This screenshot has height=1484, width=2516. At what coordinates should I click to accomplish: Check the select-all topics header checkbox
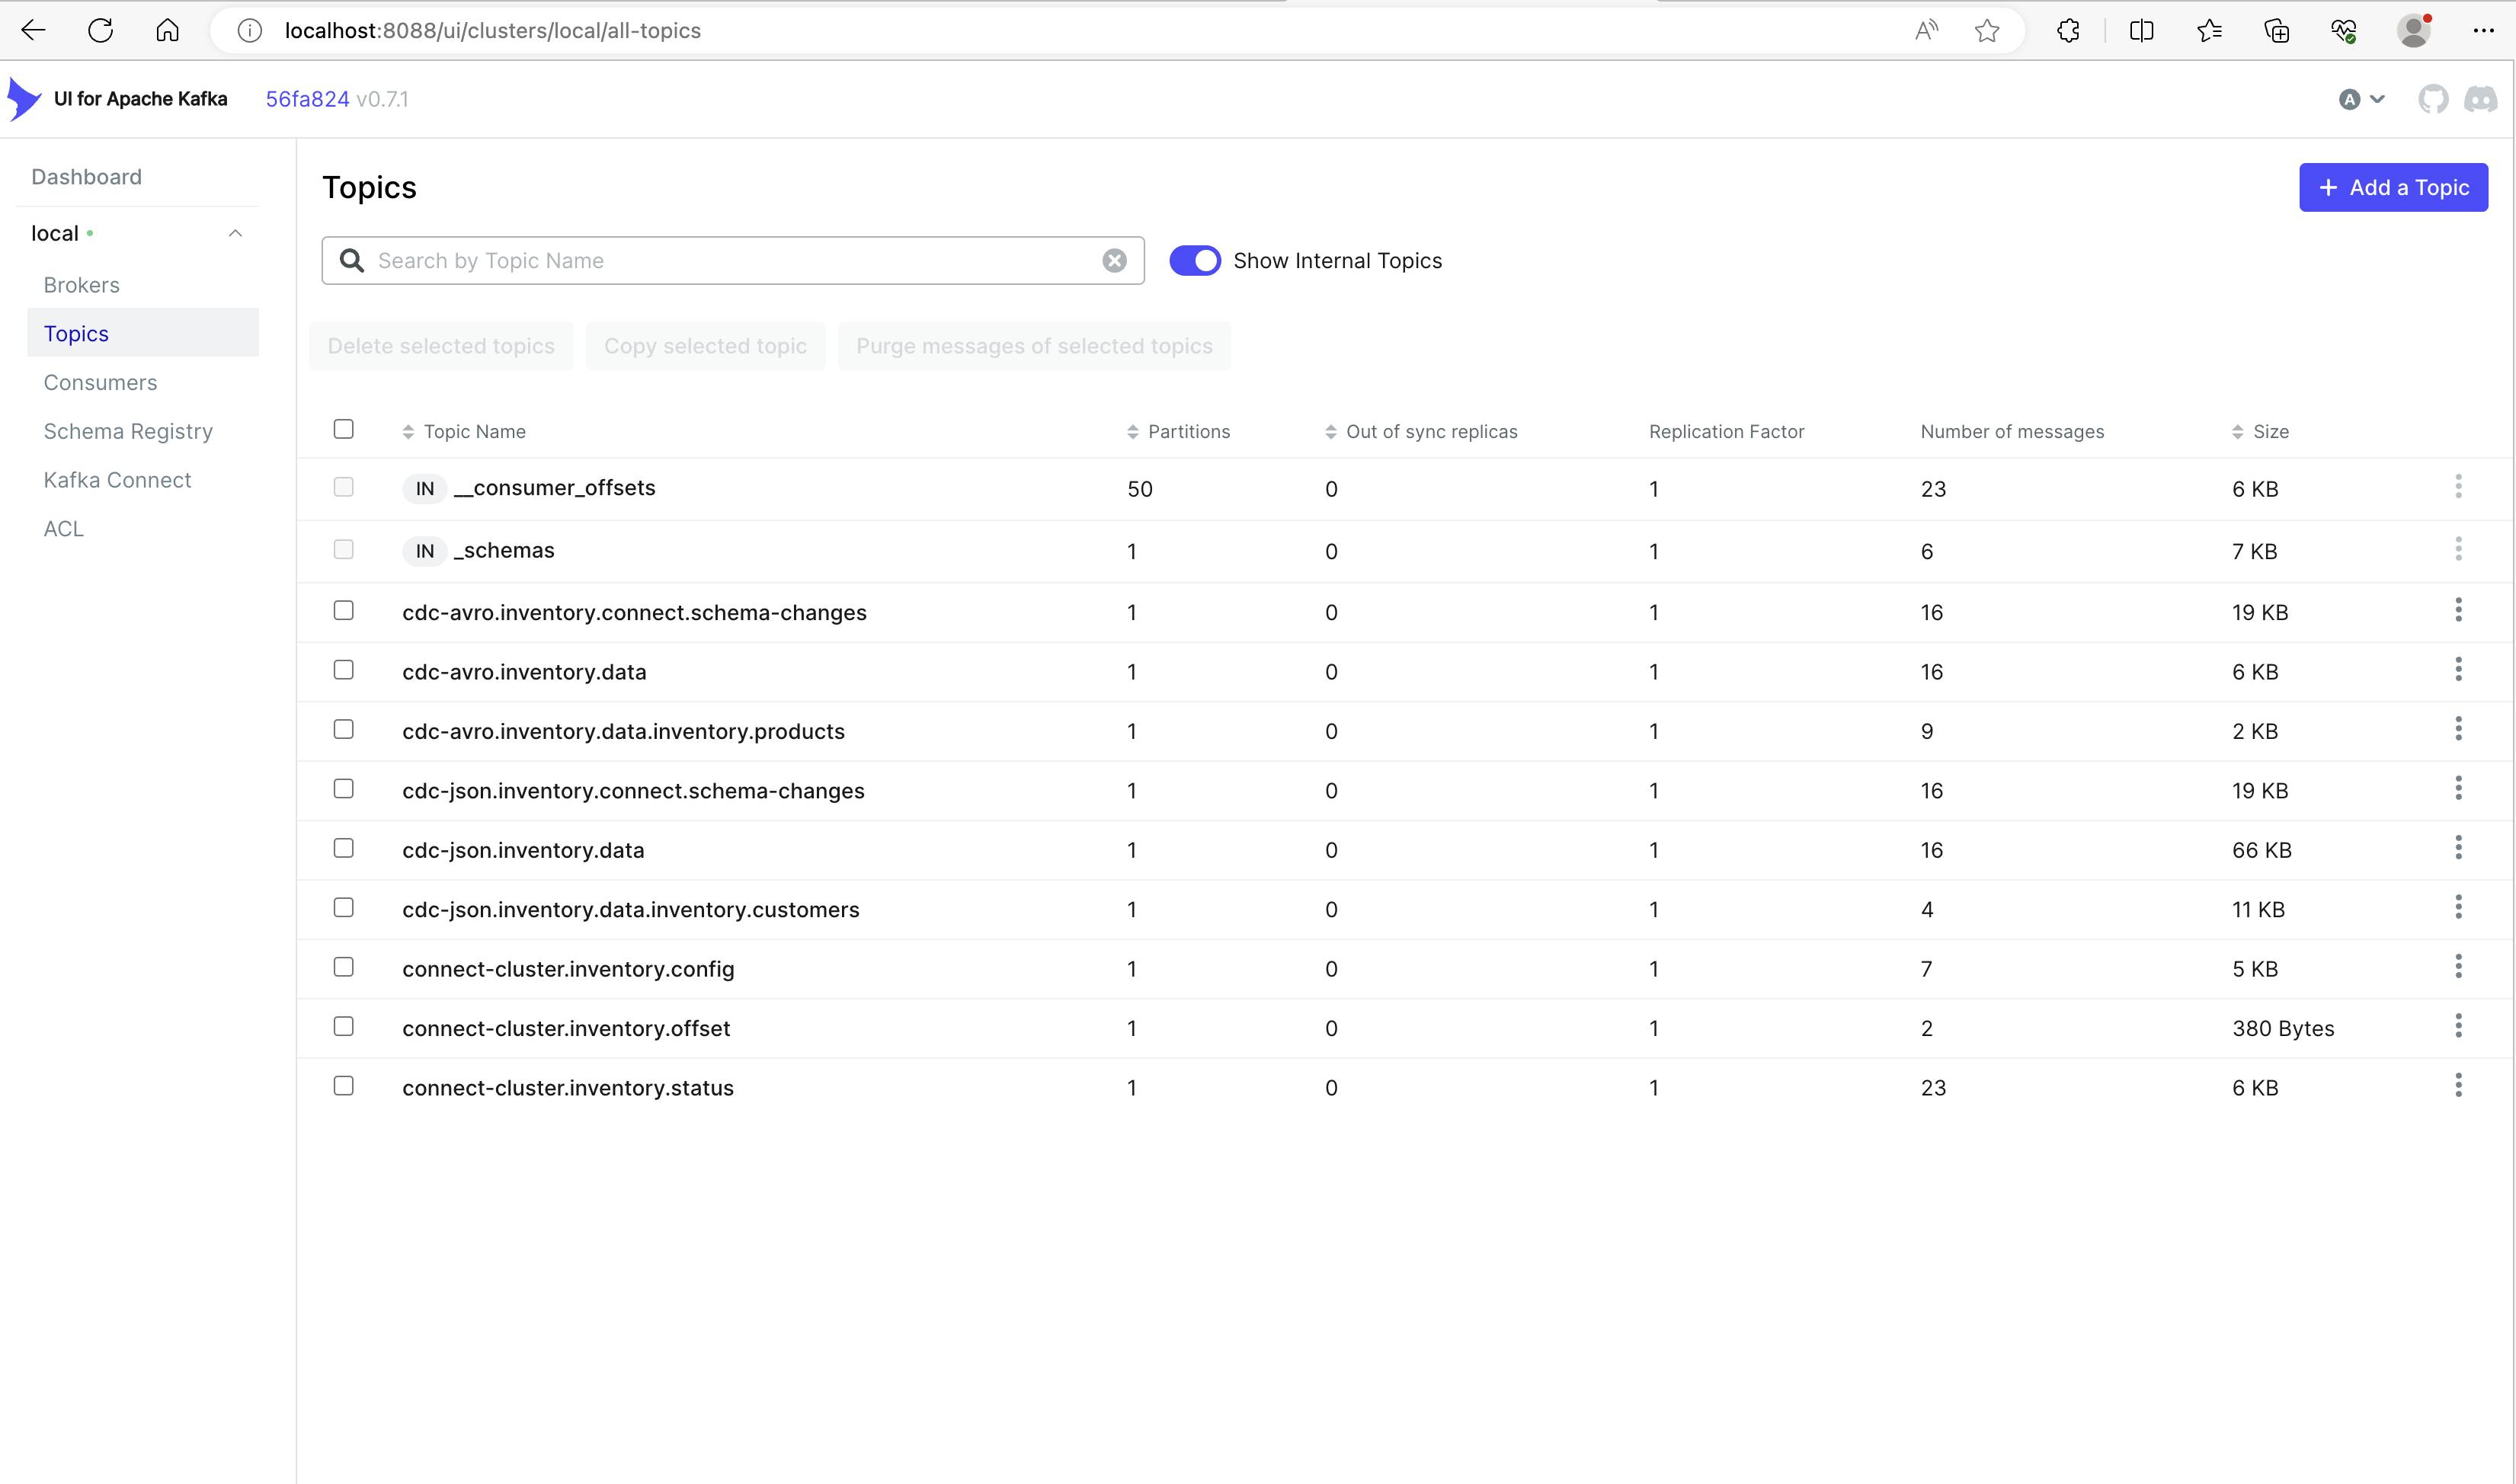343,429
